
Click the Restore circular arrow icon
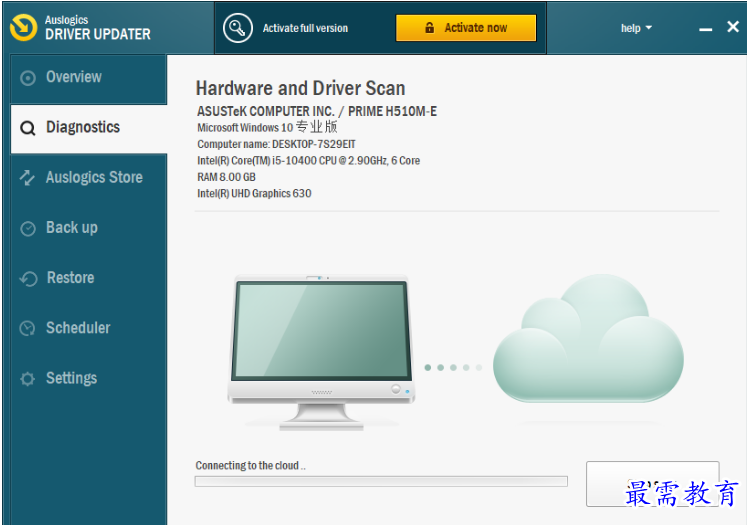[x=28, y=279]
